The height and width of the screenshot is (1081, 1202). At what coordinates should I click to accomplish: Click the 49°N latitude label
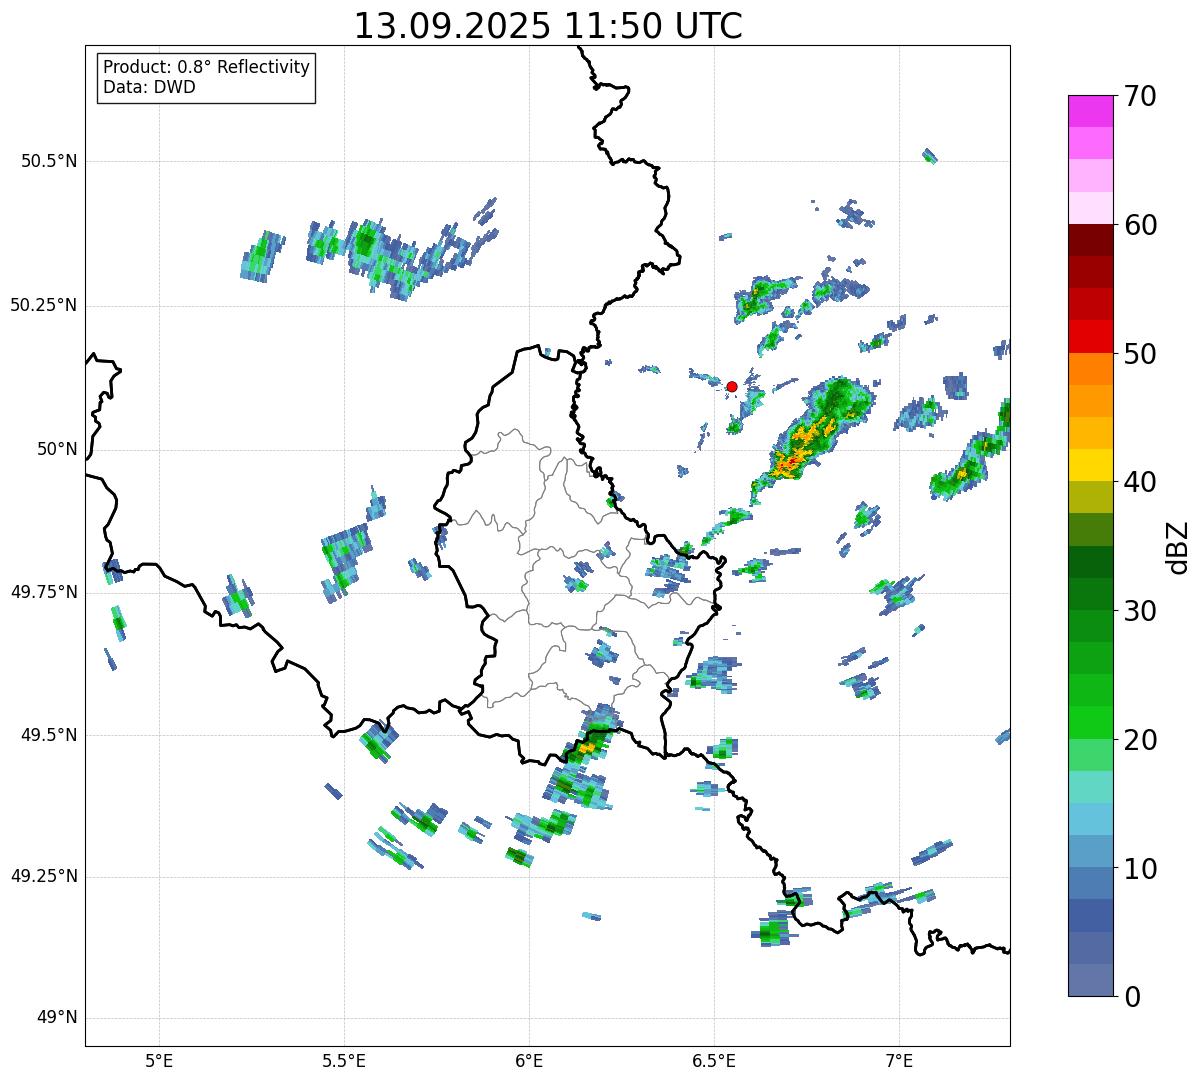(57, 1018)
